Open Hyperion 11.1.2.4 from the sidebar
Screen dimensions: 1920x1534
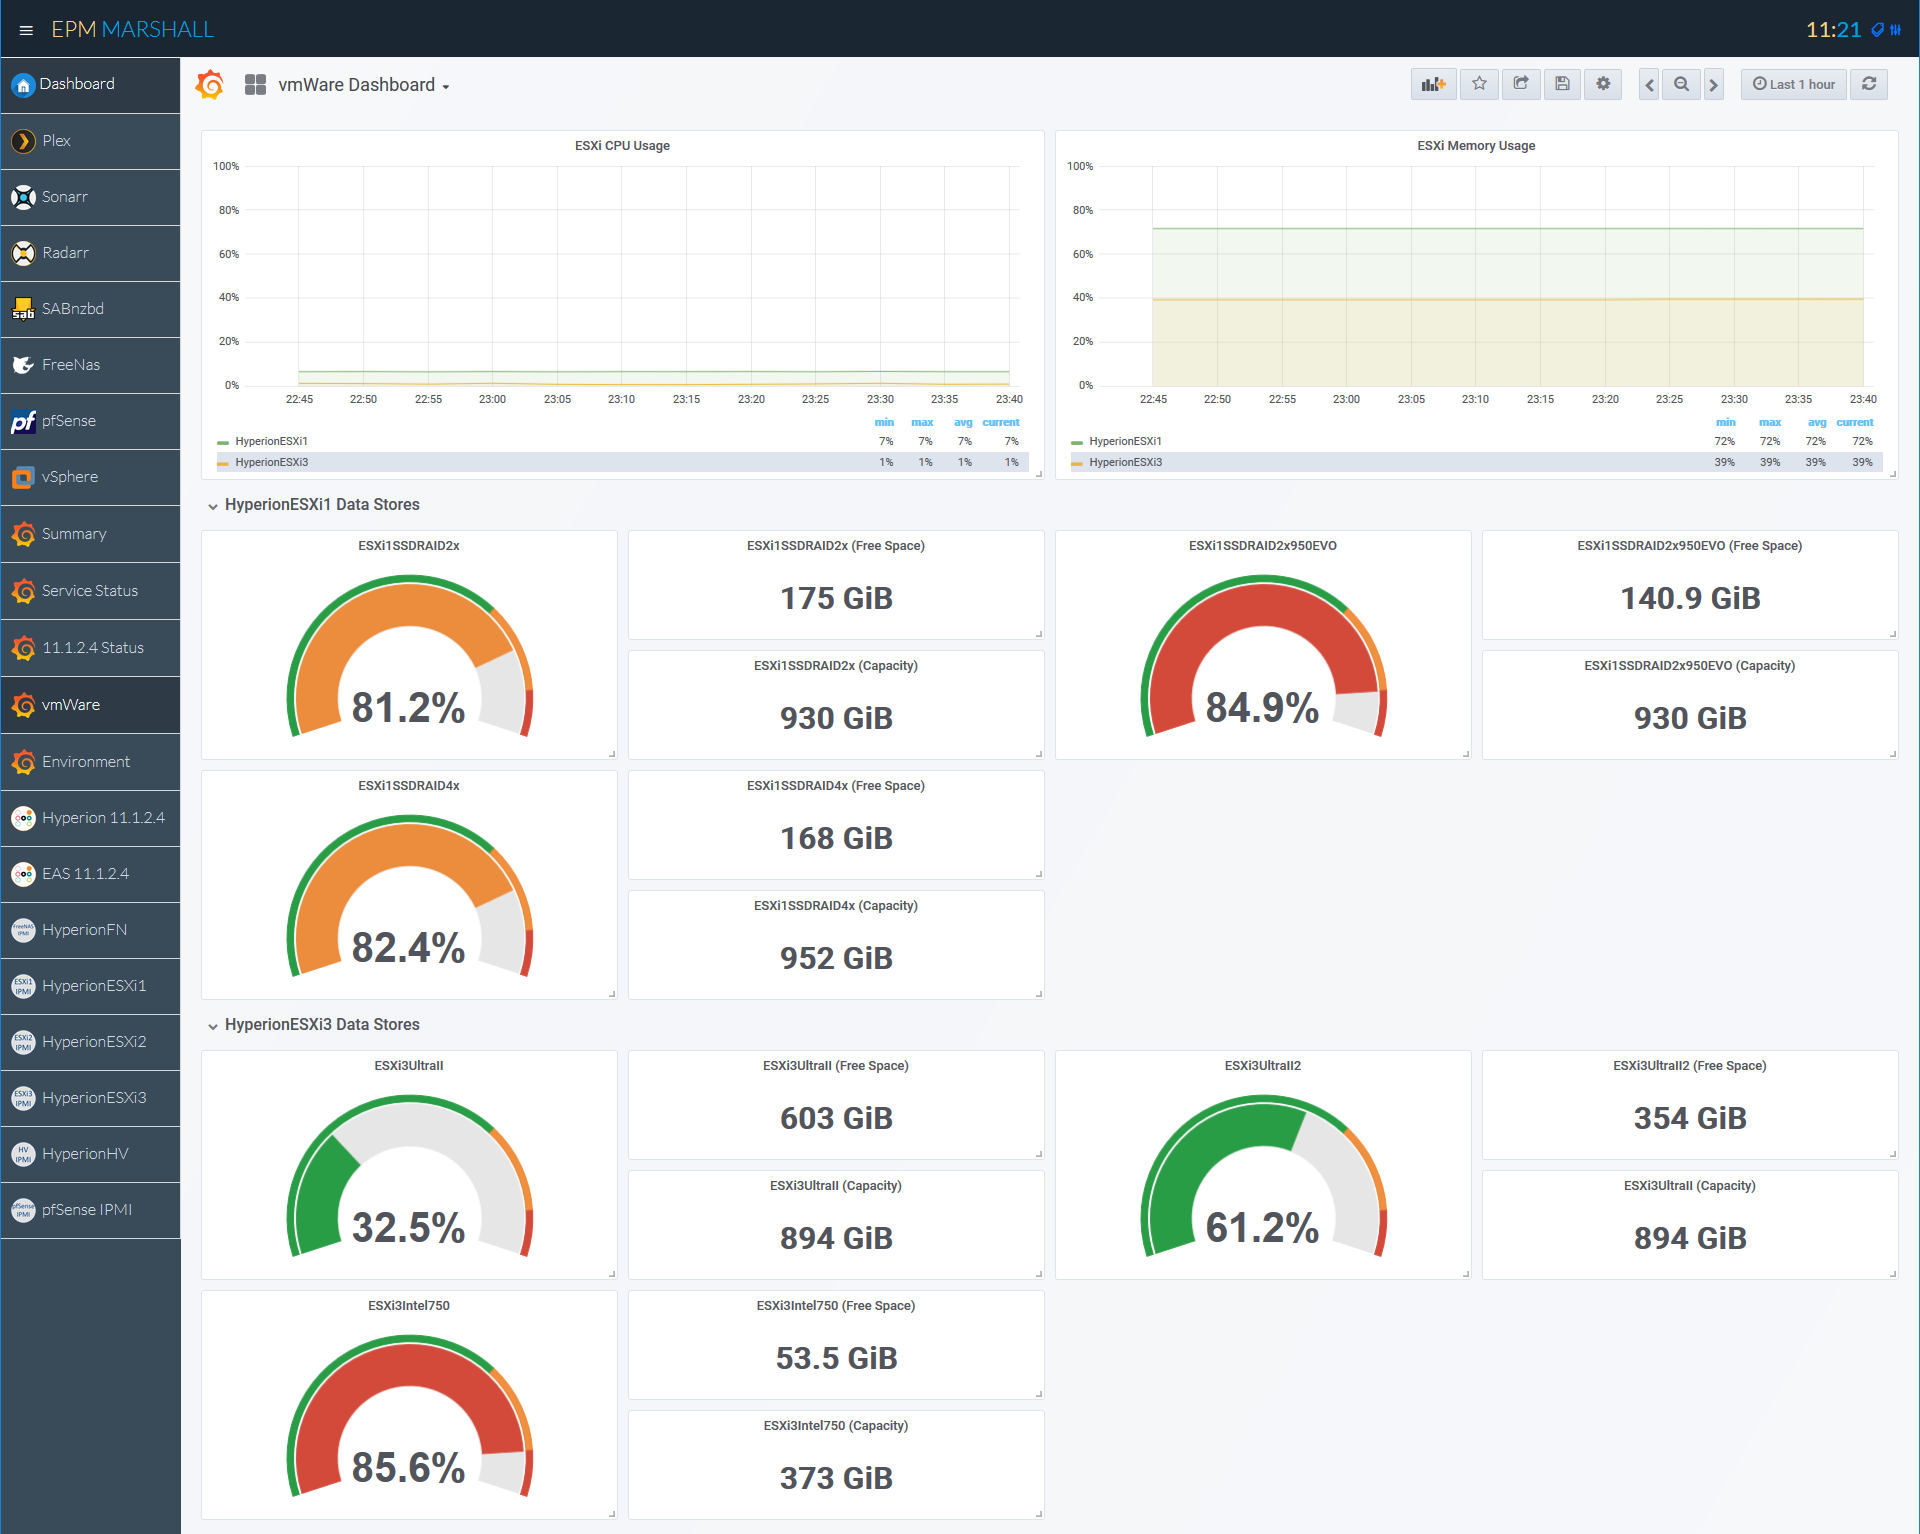[x=90, y=818]
